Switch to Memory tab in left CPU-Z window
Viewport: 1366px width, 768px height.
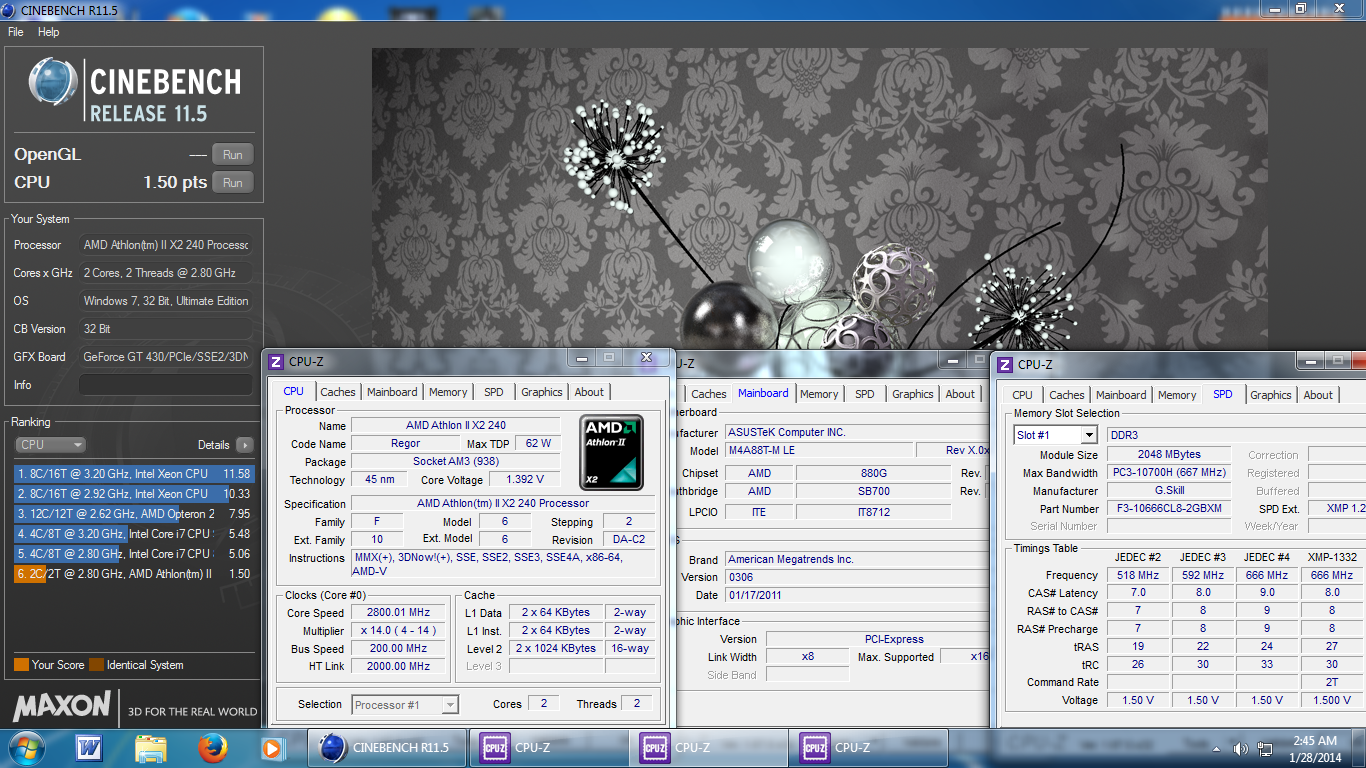coord(448,392)
